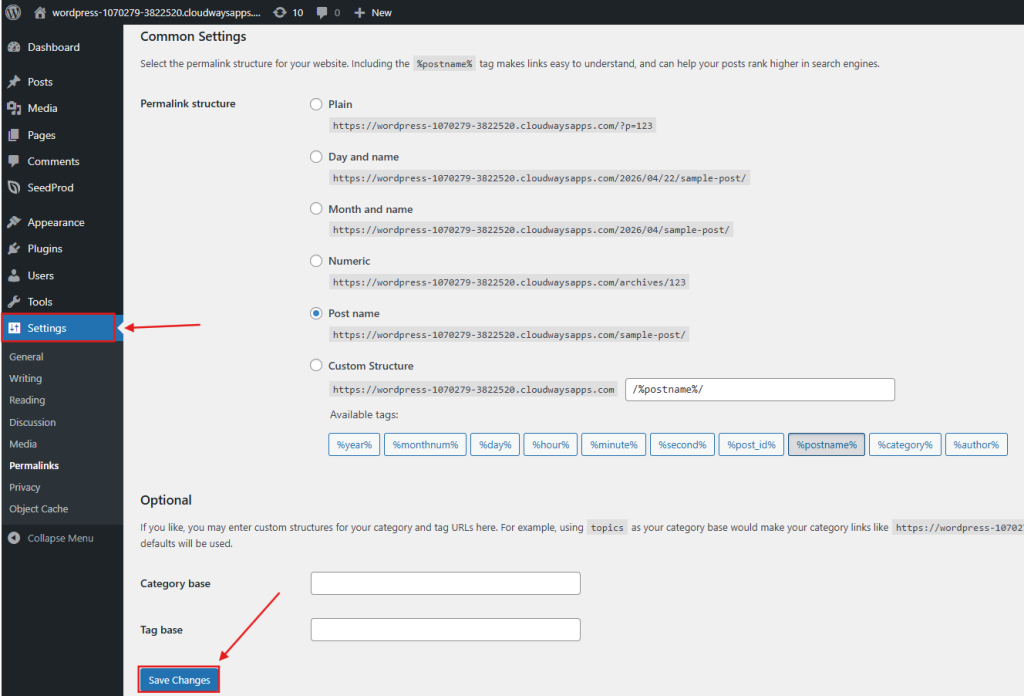Image resolution: width=1024 pixels, height=696 pixels.
Task: Click the Users person icon
Action: point(14,276)
